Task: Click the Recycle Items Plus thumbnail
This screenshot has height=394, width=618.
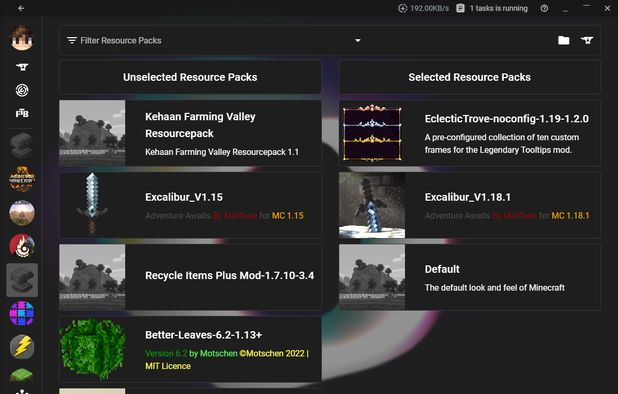Action: (92, 277)
